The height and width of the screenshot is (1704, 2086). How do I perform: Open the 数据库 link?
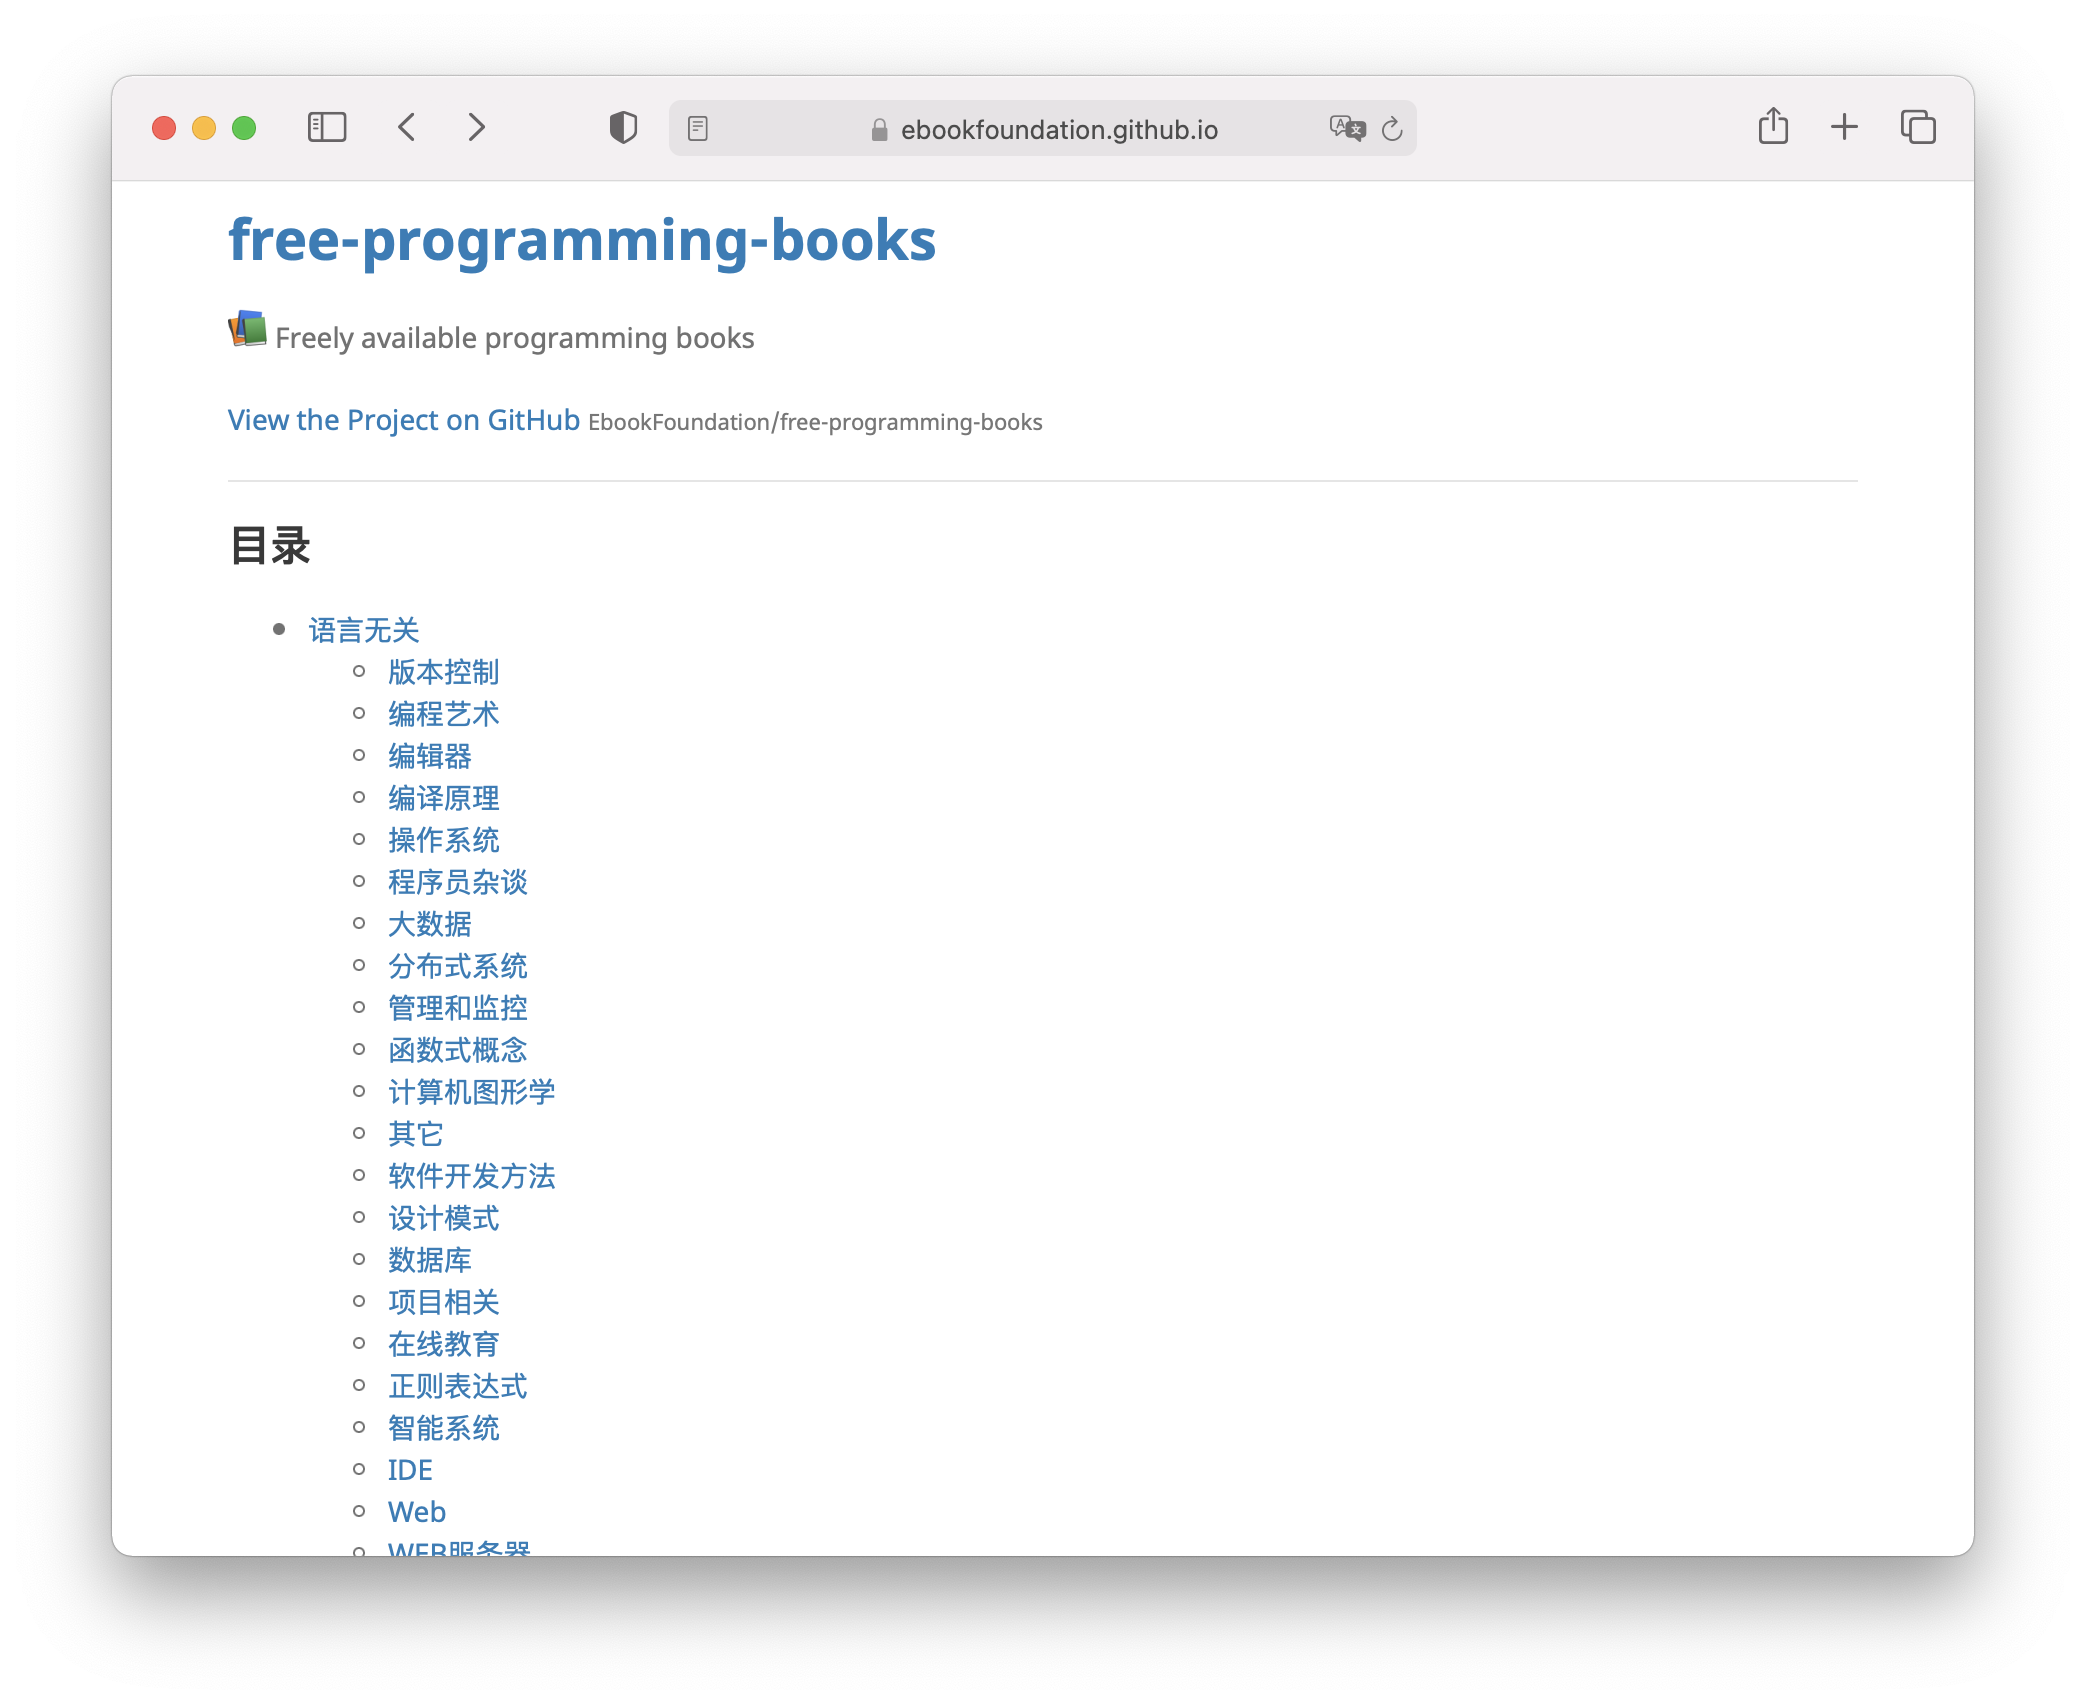[430, 1260]
